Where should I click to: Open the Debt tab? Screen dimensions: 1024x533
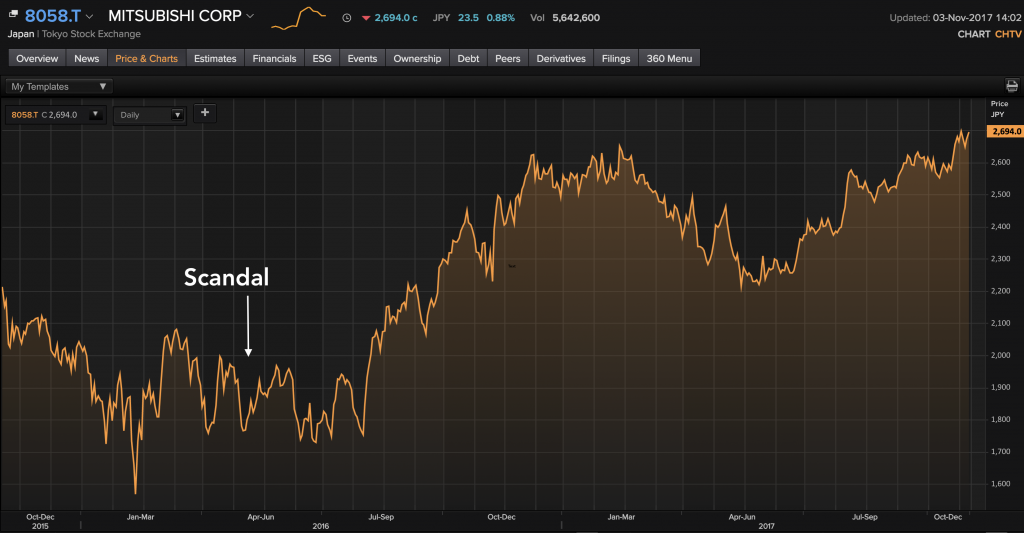(x=468, y=58)
